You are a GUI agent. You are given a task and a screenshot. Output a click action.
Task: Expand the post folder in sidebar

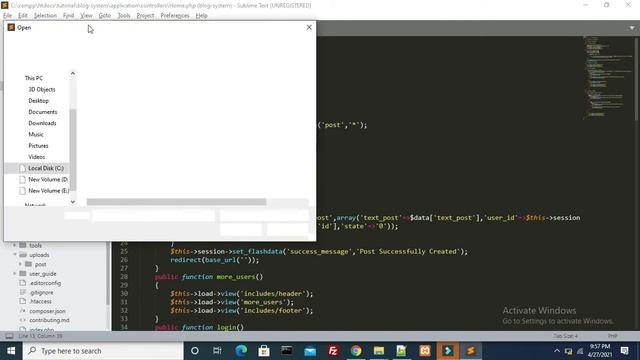[x=20, y=264]
